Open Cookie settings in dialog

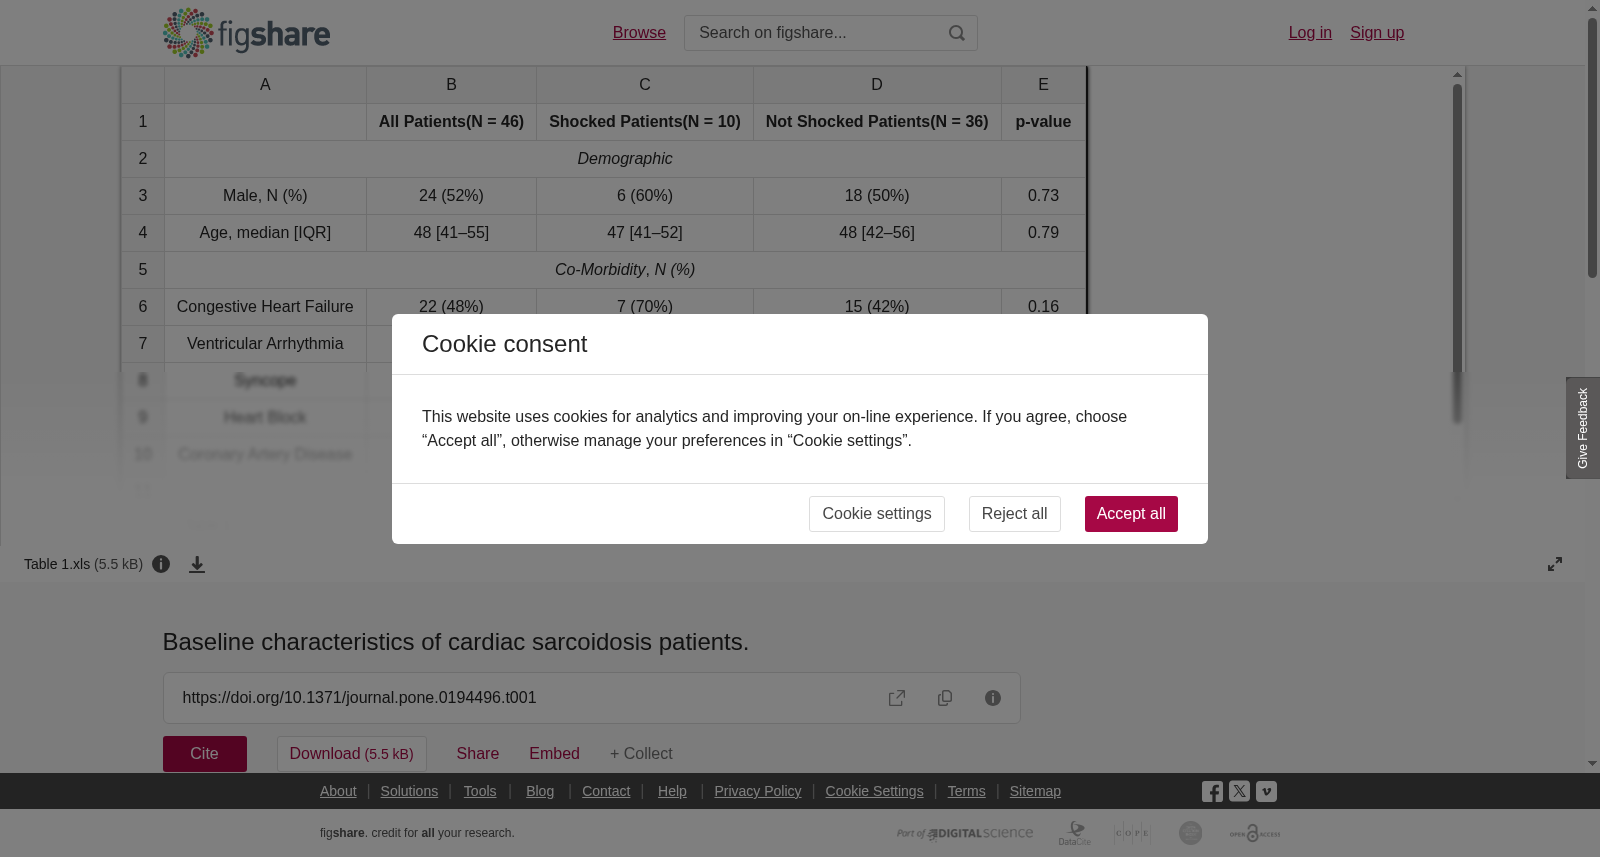coord(877,514)
